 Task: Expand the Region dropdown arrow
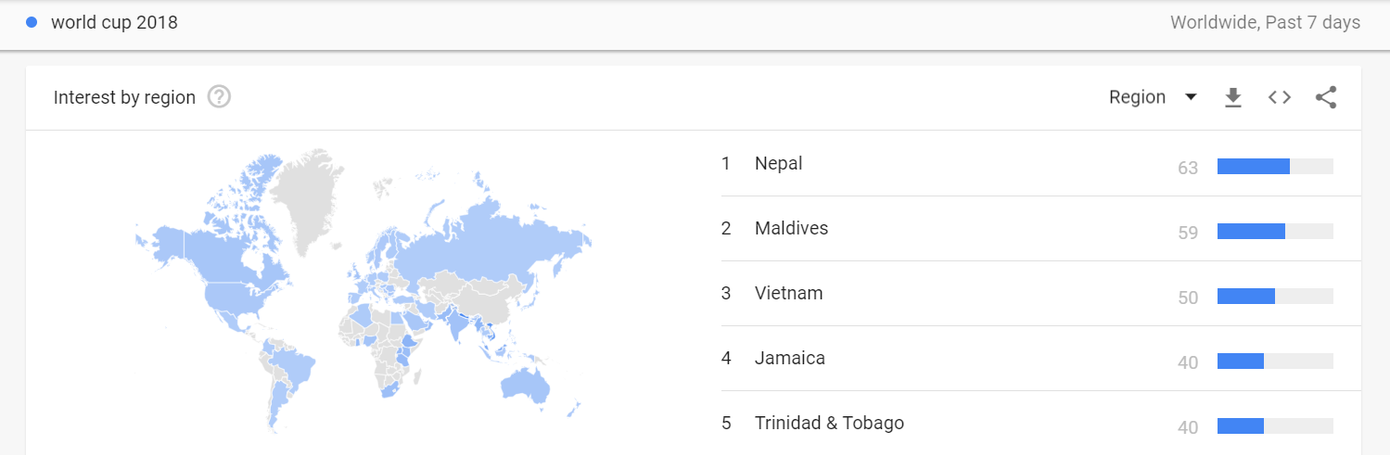[x=1190, y=97]
